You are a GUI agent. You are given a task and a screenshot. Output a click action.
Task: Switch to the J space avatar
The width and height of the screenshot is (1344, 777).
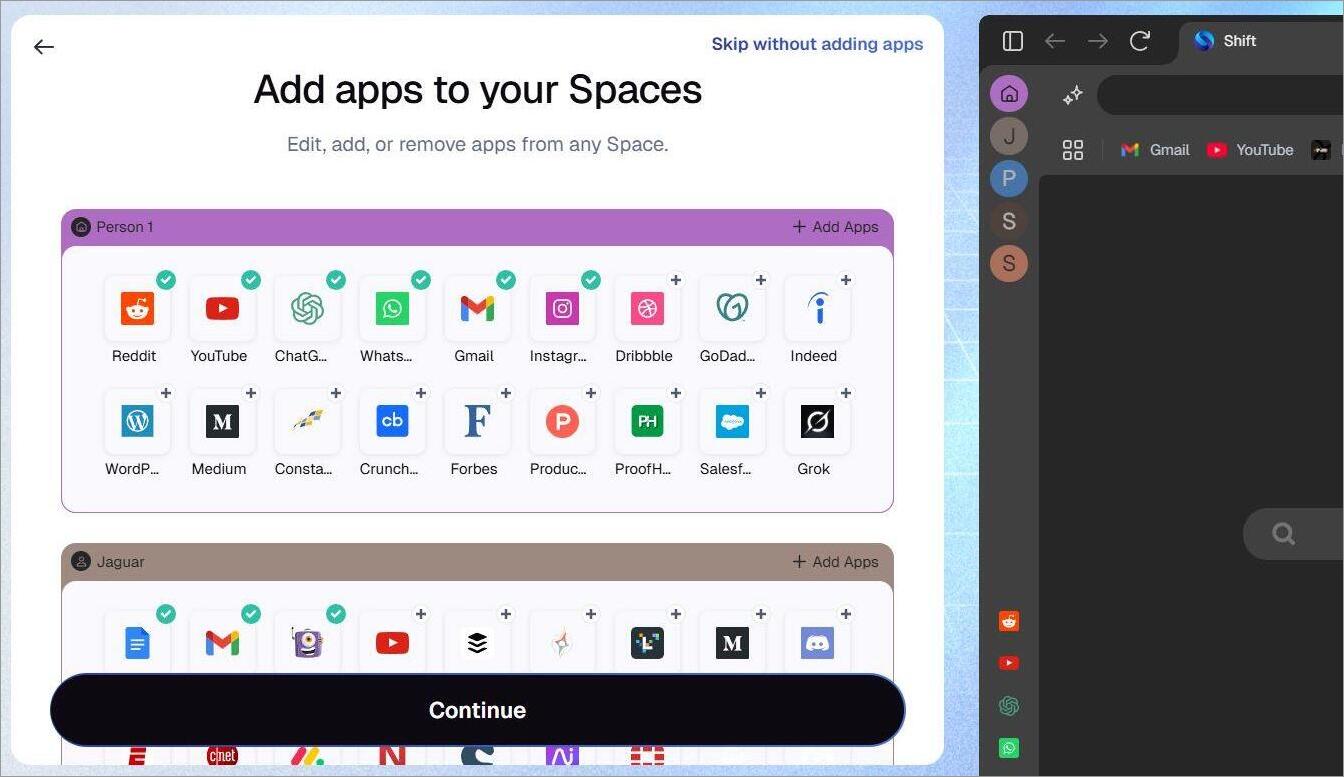point(1009,136)
